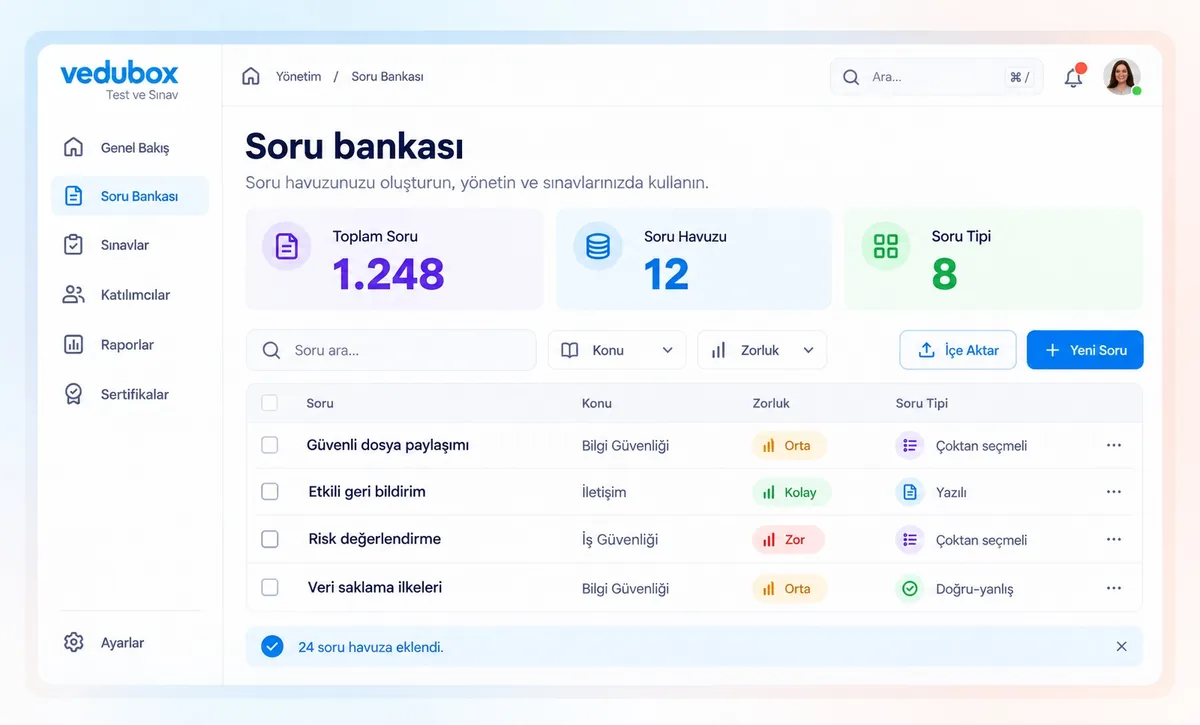Sort by the Zorluk column header
Viewport: 1200px width, 725px height.
(771, 403)
